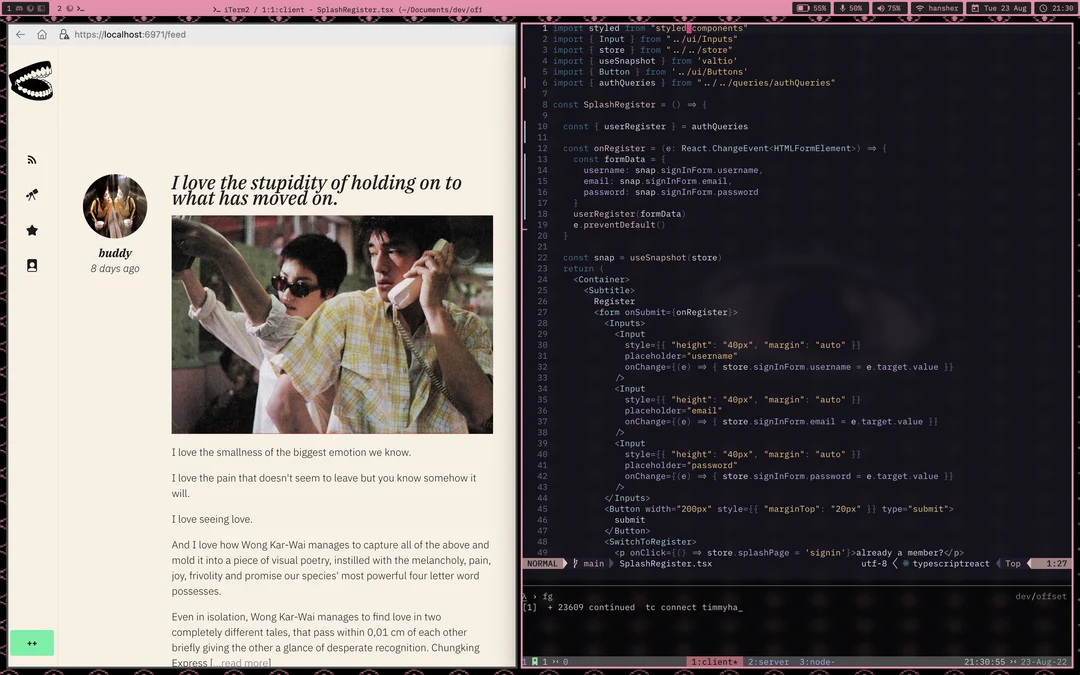Place cursor on useSnapshot(store) line
The width and height of the screenshot is (1080, 675).
[642, 258]
